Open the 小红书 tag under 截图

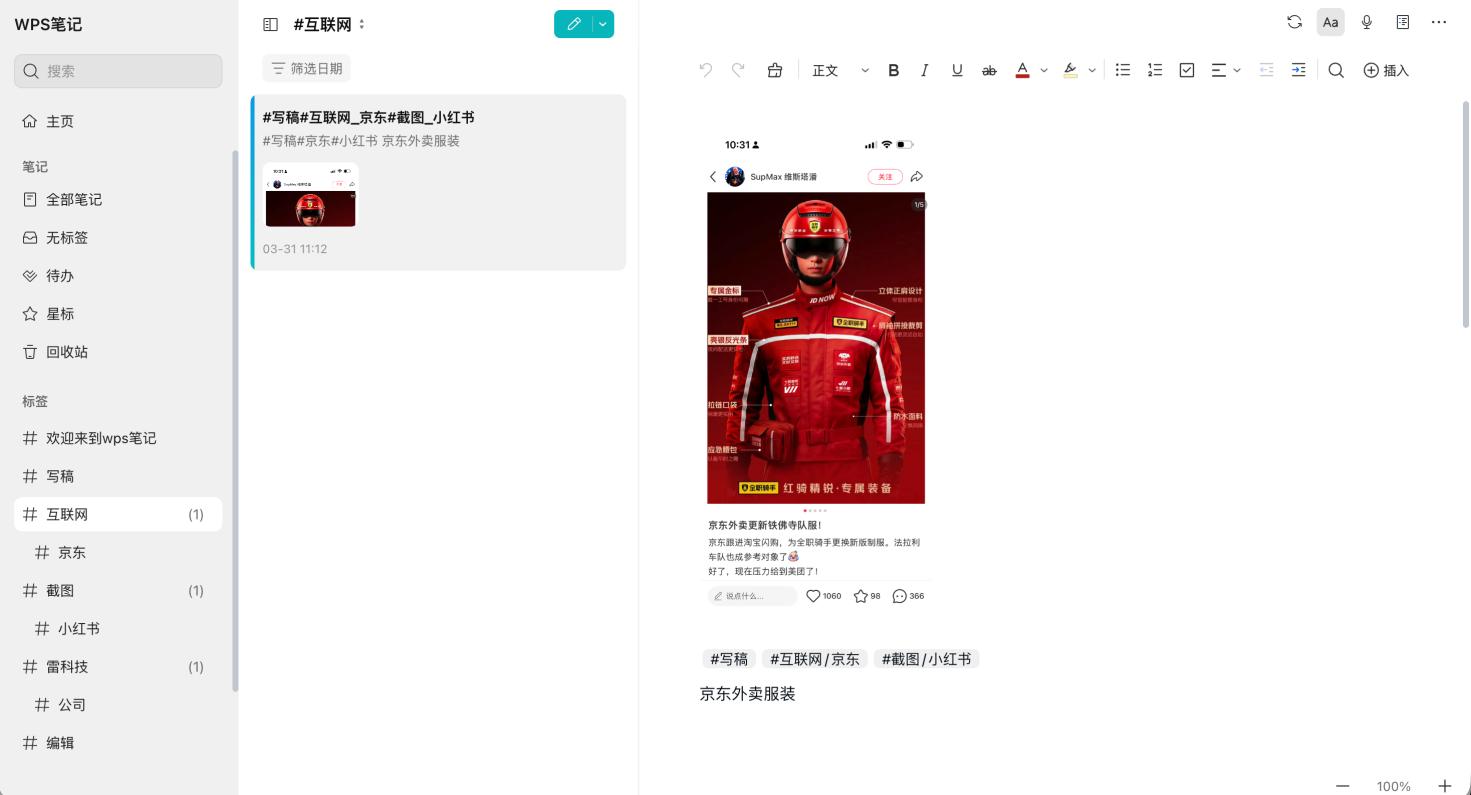pos(79,629)
